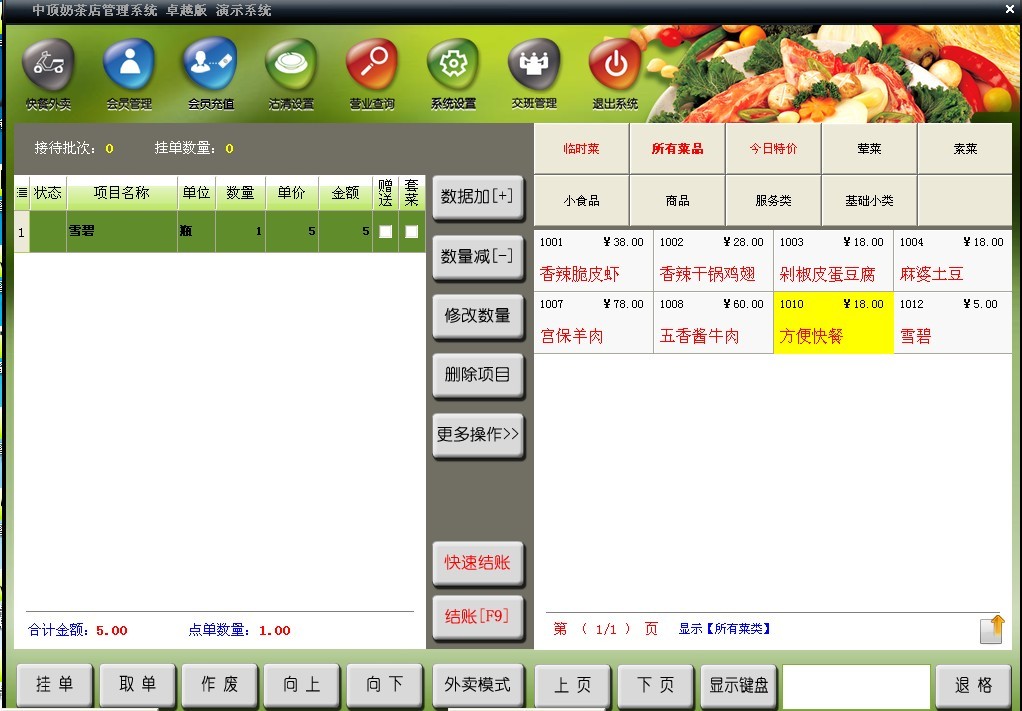Open the 会员管理 member icon
This screenshot has width=1022, height=711.
(x=129, y=65)
